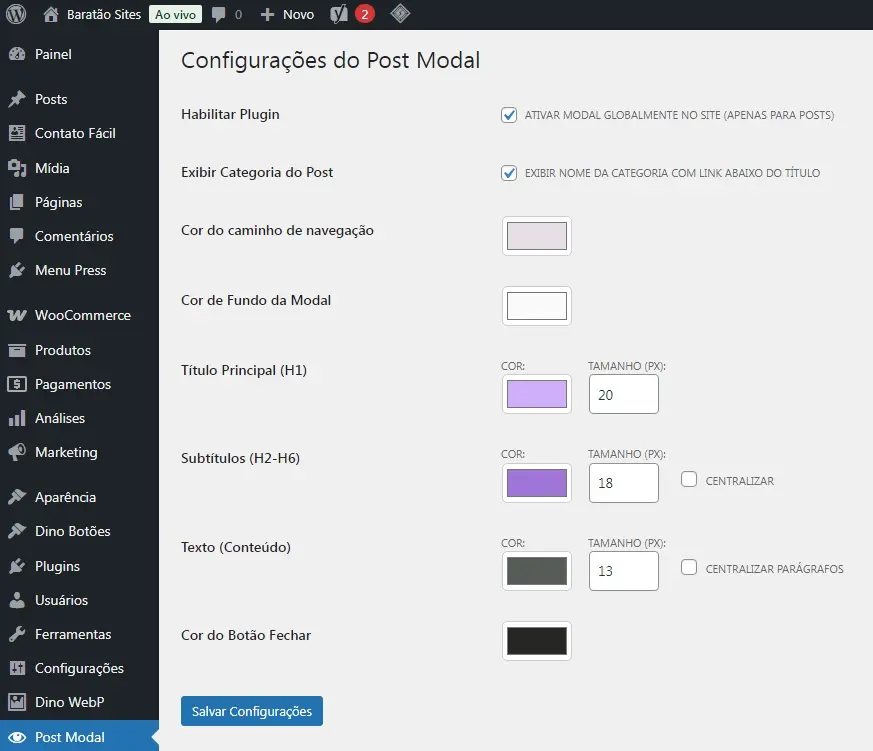Click the WooCommerce sidebar icon
This screenshot has height=751, width=873.
(17, 315)
